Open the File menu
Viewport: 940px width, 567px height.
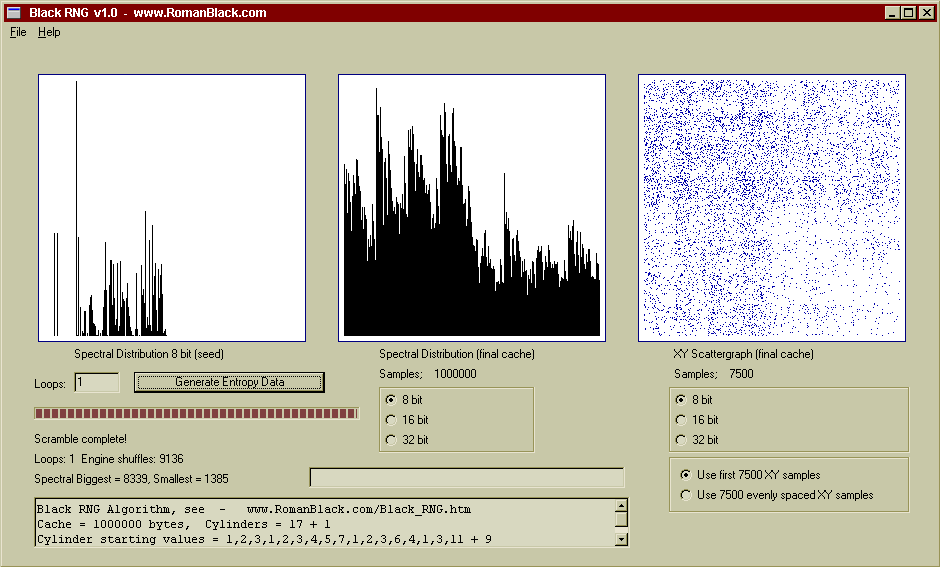tap(18, 32)
